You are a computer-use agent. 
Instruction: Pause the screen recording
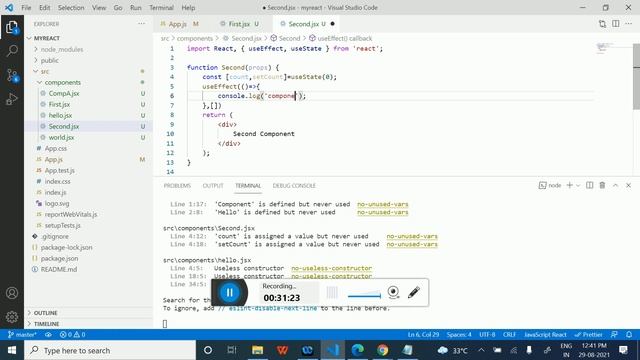pos(229,292)
